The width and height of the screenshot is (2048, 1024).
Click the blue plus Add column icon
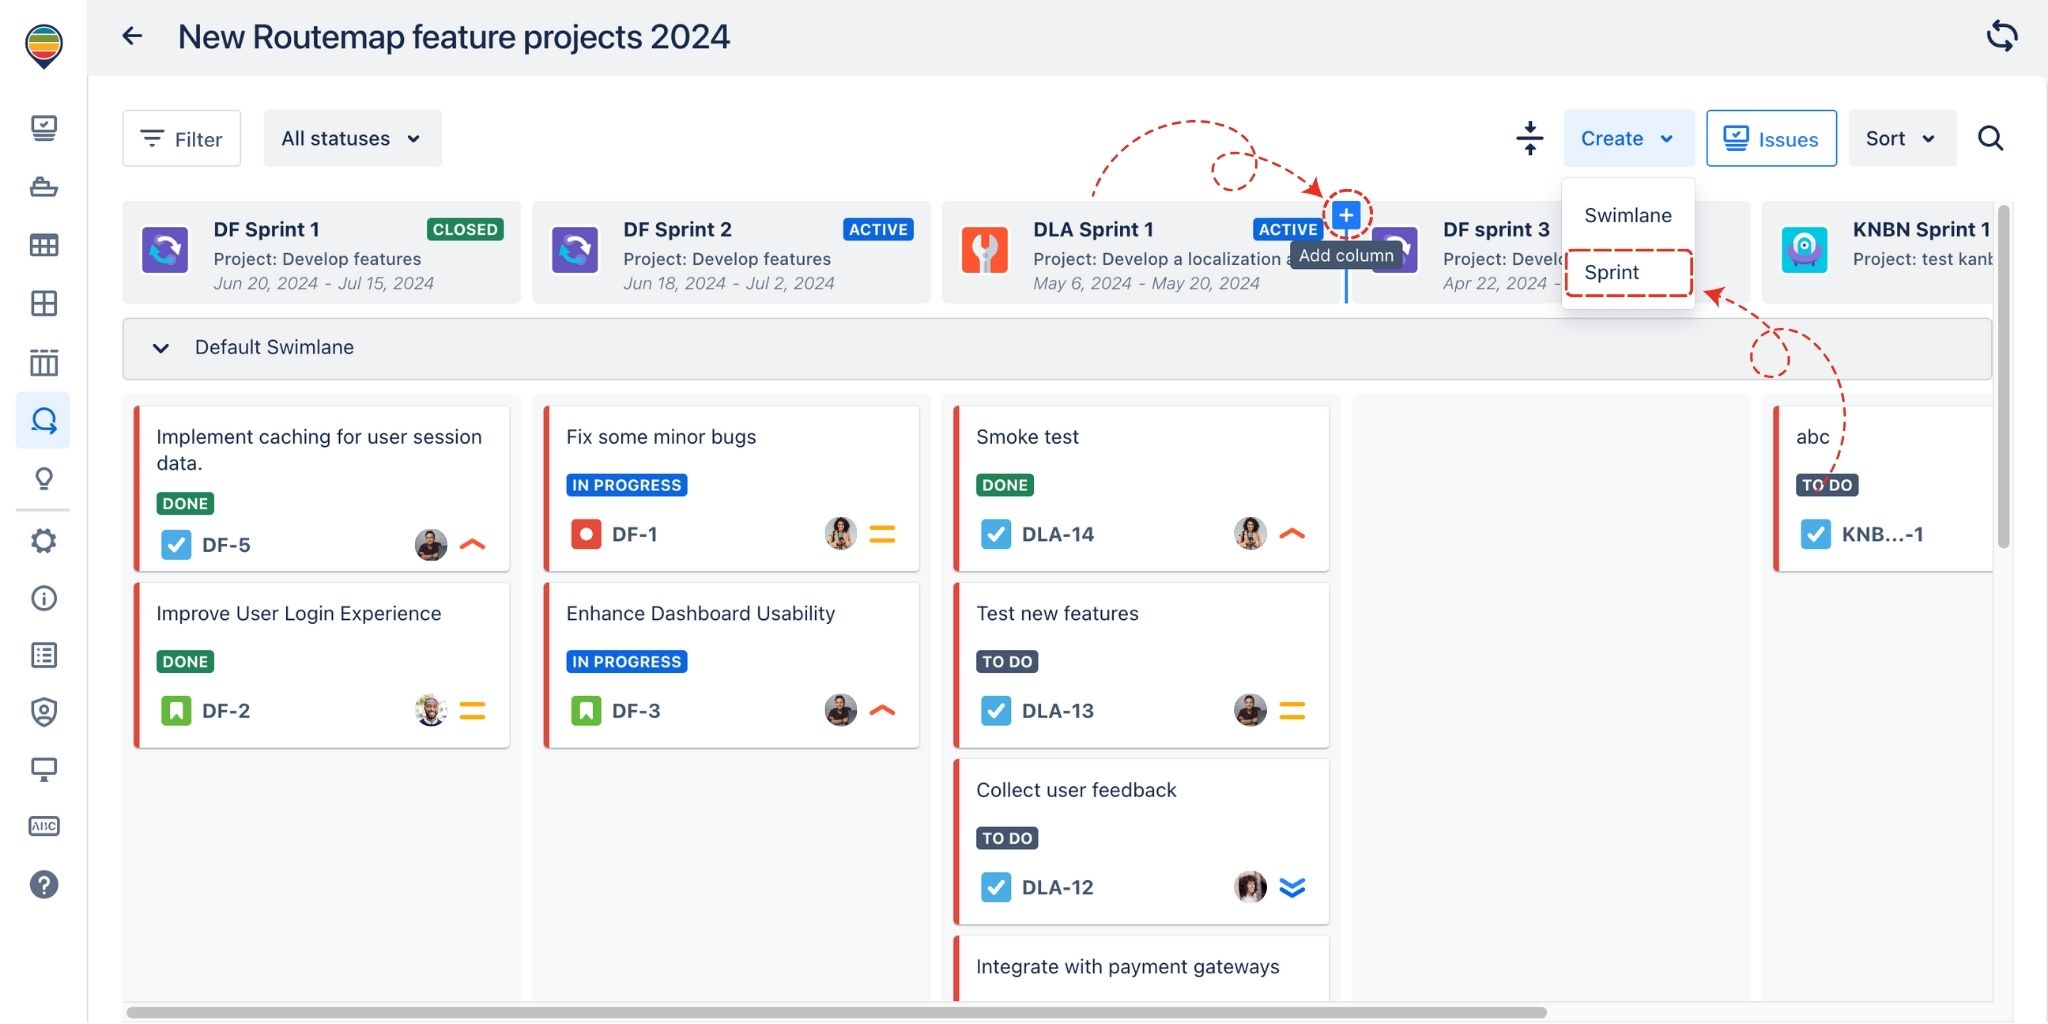(1346, 215)
